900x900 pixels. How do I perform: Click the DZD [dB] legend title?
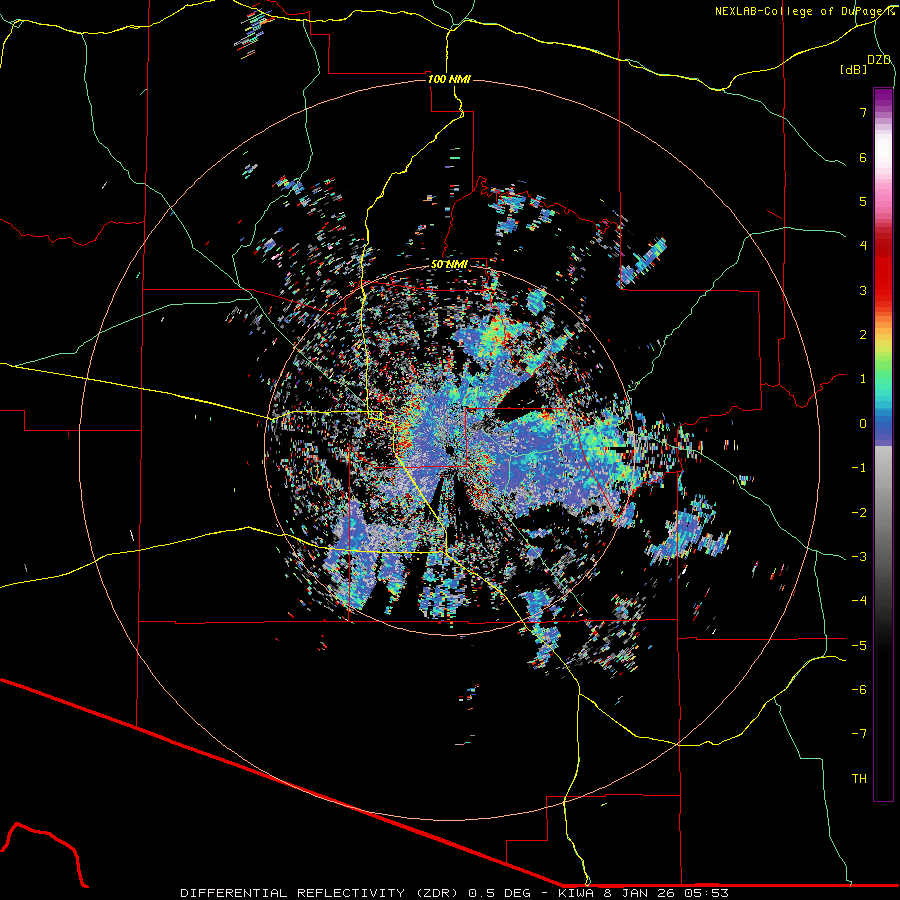tap(866, 64)
